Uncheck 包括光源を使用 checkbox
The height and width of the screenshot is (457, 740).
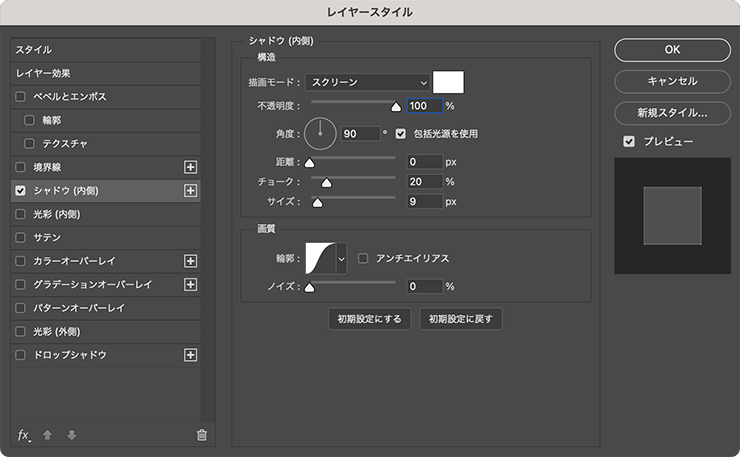point(401,133)
